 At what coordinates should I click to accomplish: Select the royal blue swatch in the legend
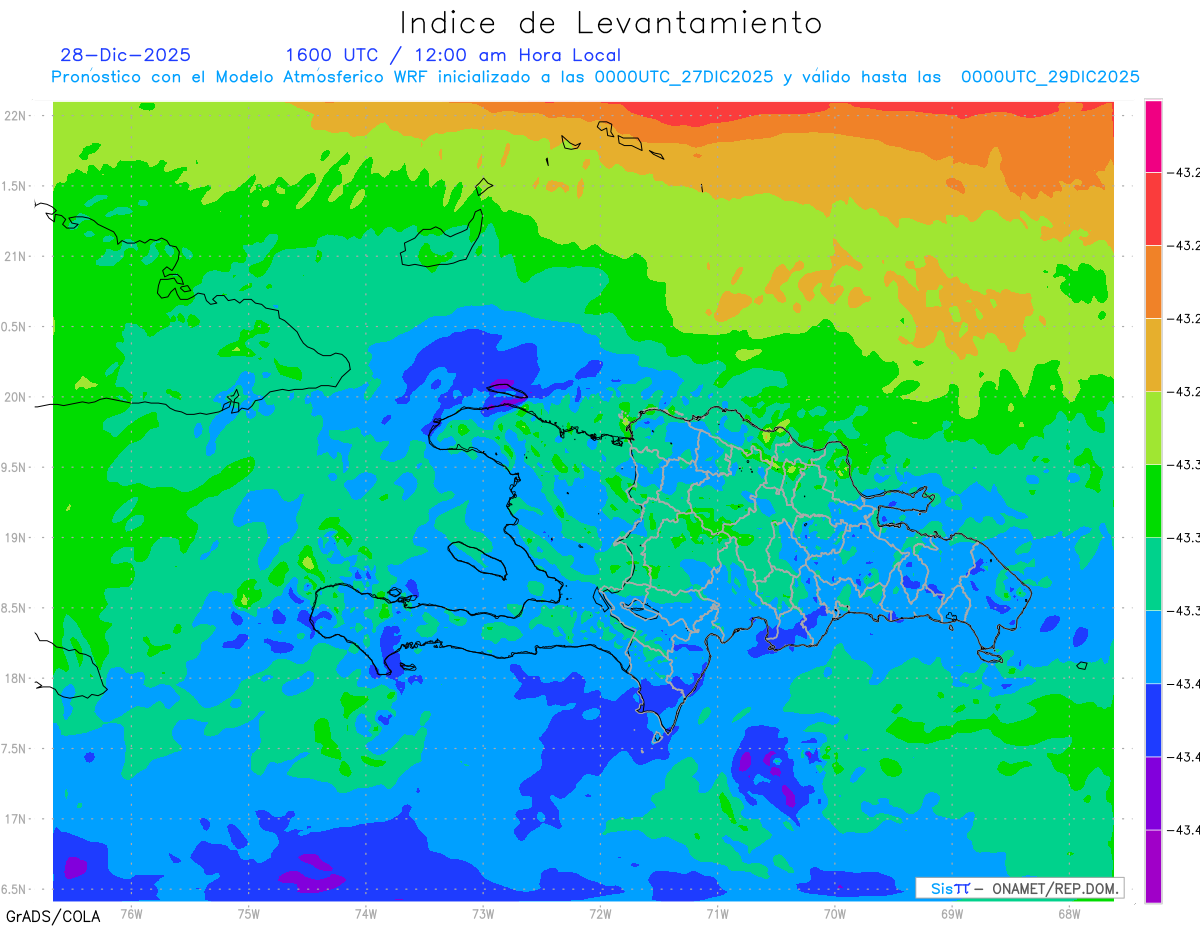click(1153, 720)
